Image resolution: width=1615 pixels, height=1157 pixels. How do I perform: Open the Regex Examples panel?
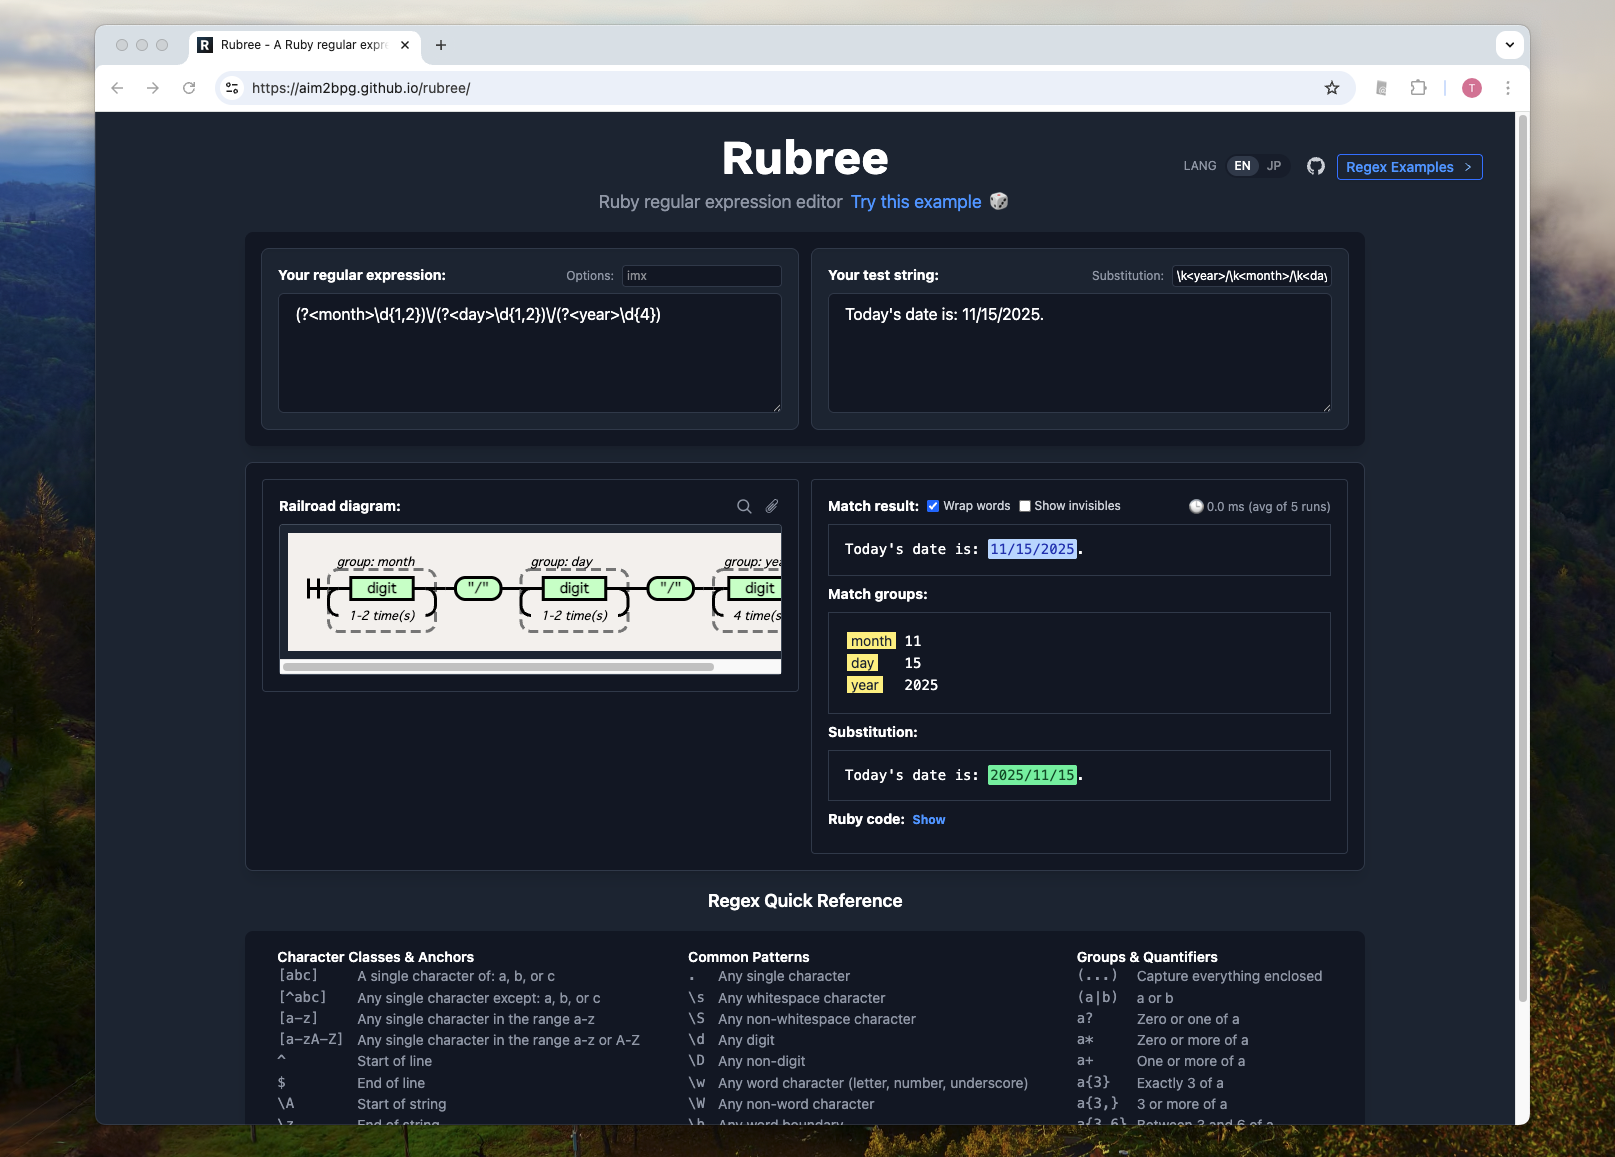1408,167
